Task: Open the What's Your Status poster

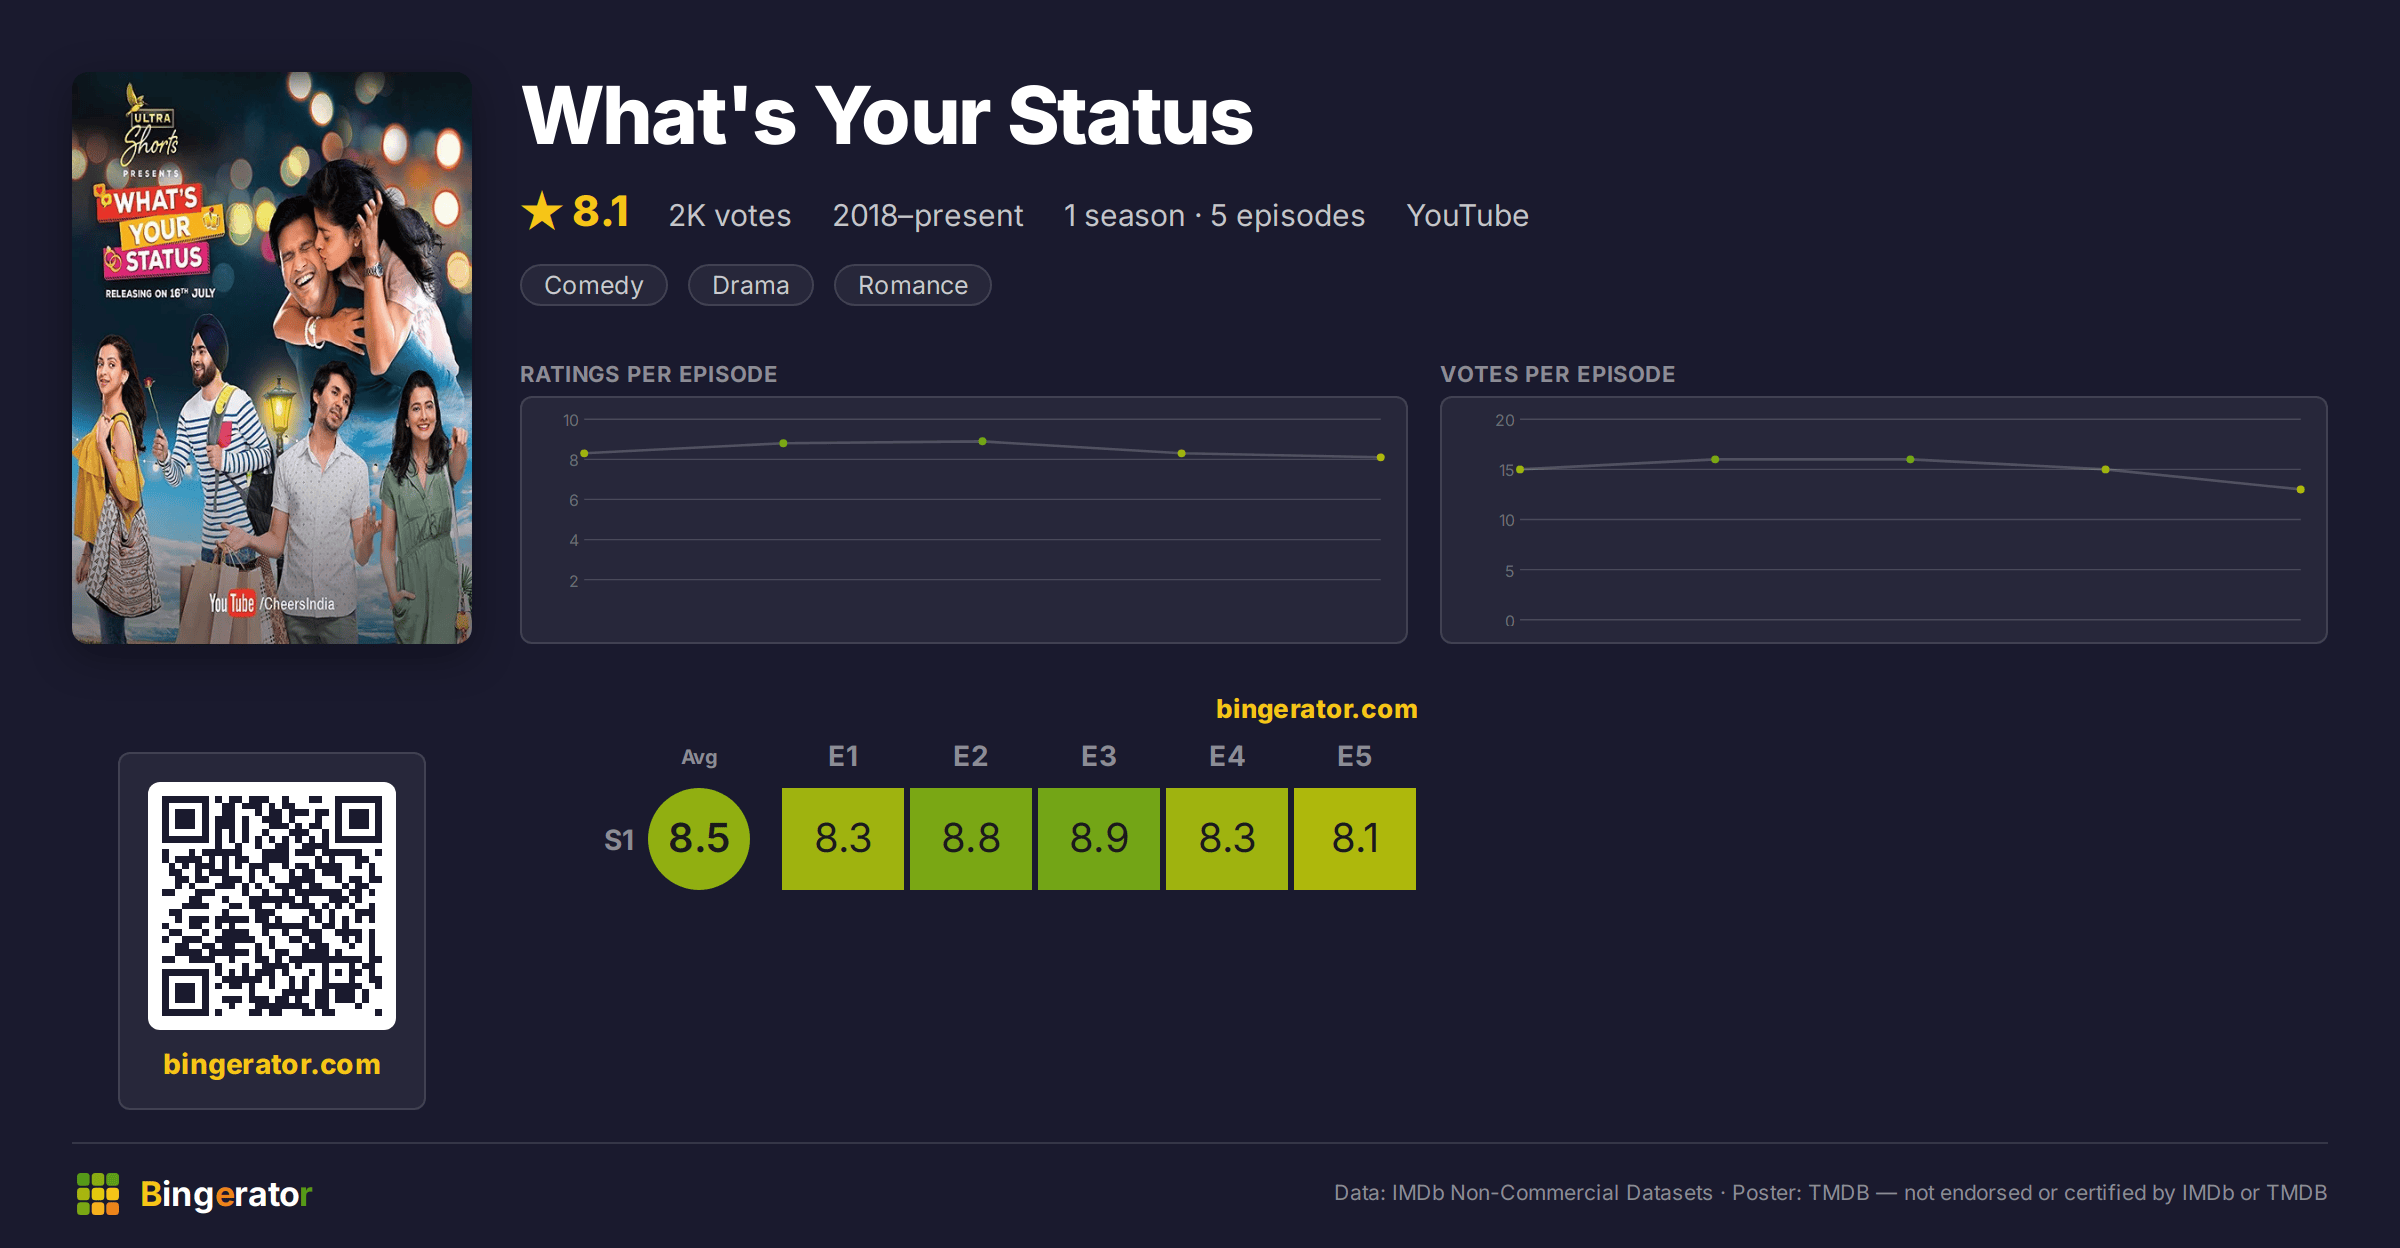Action: (x=272, y=358)
